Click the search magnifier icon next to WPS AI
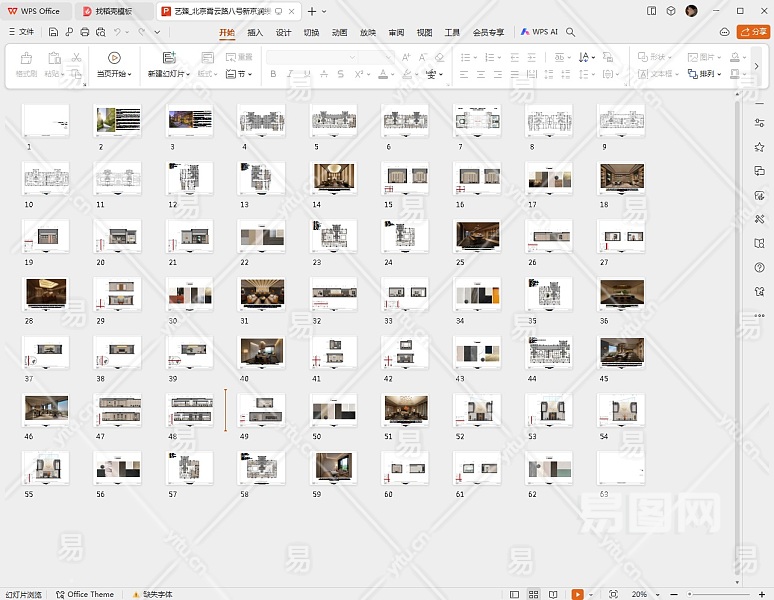Viewport: 774px width, 600px height. tap(571, 32)
